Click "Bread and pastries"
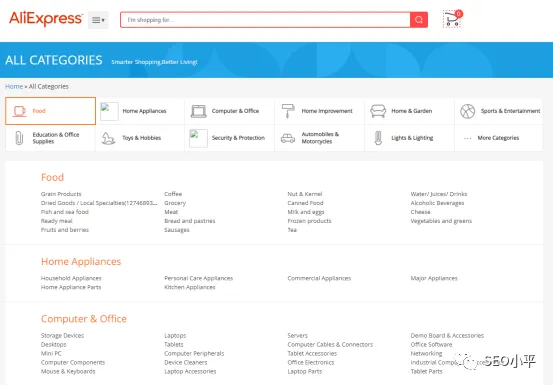Image resolution: width=553 pixels, height=386 pixels. pyautogui.click(x=189, y=221)
